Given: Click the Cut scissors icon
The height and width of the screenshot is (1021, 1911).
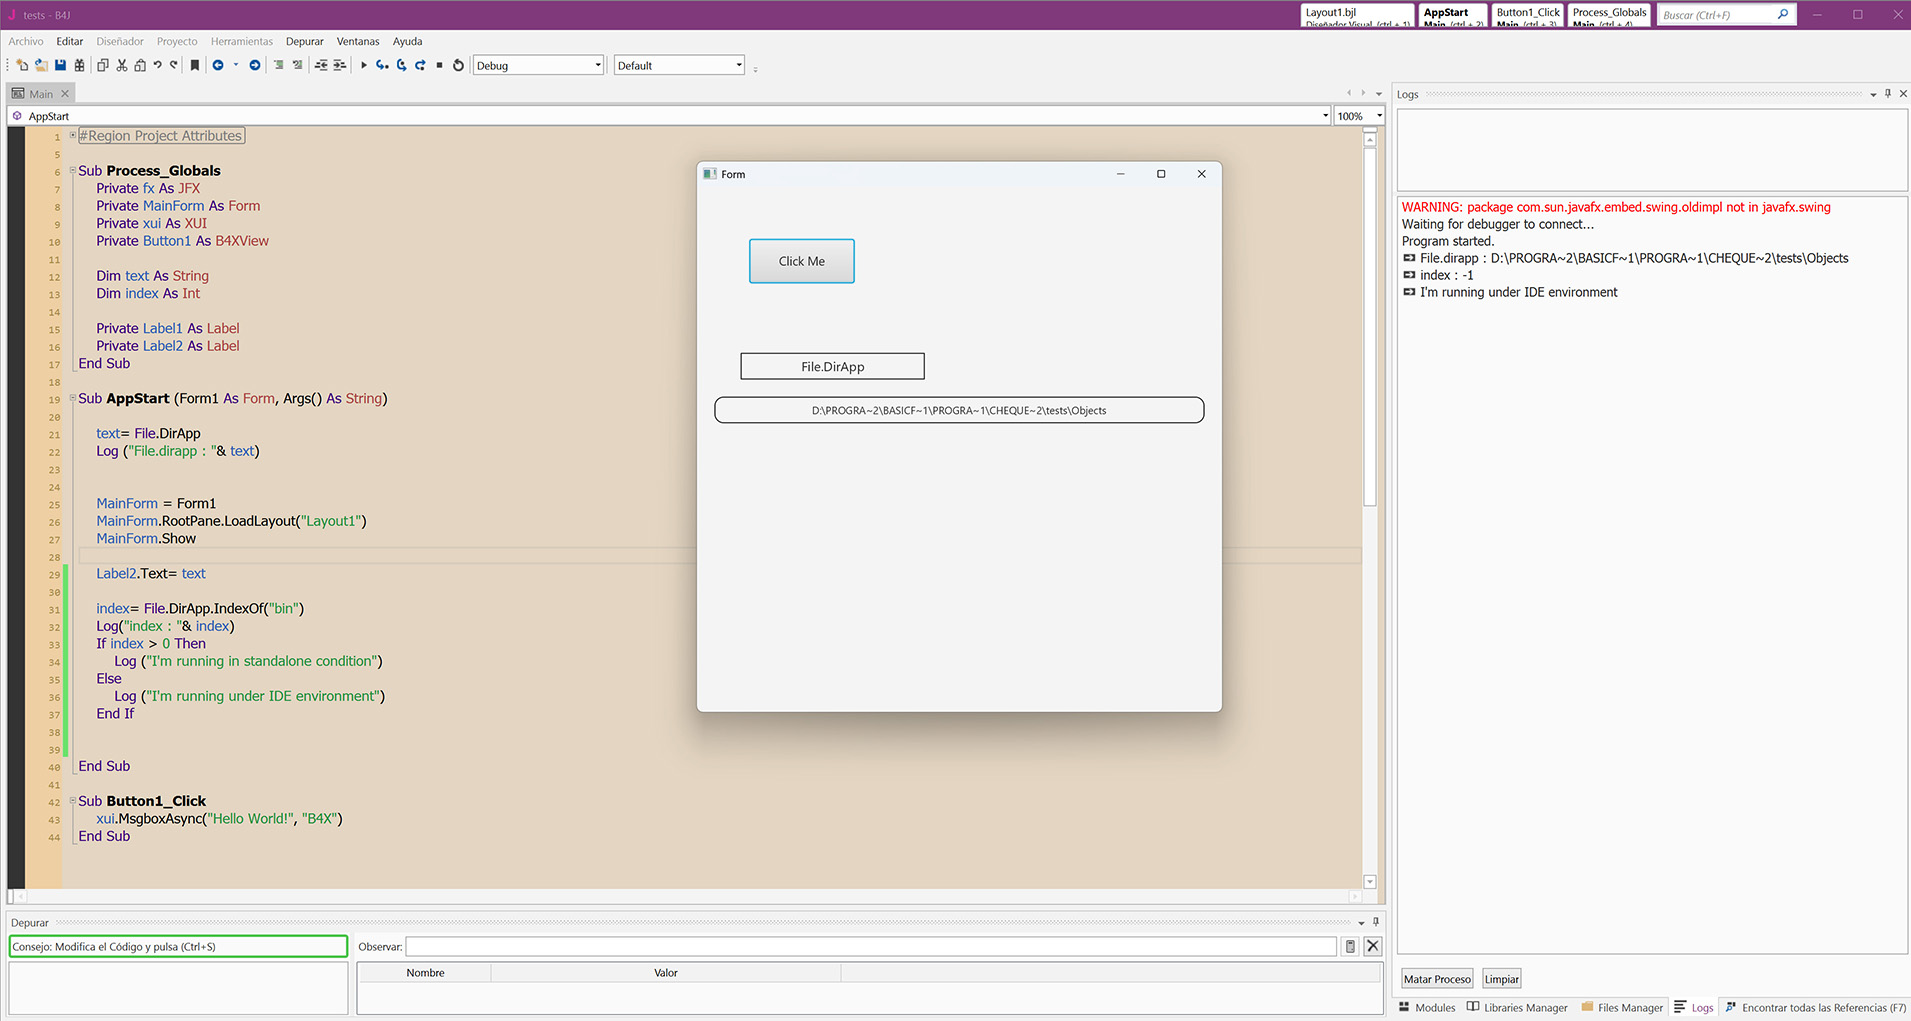Looking at the screenshot, I should pos(122,65).
